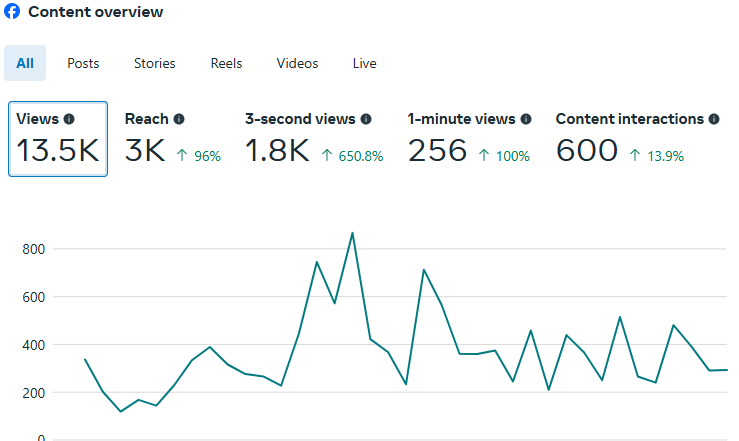The height and width of the screenshot is (441, 739).
Task: Open the 3-second views info tooltip icon
Action: [366, 119]
